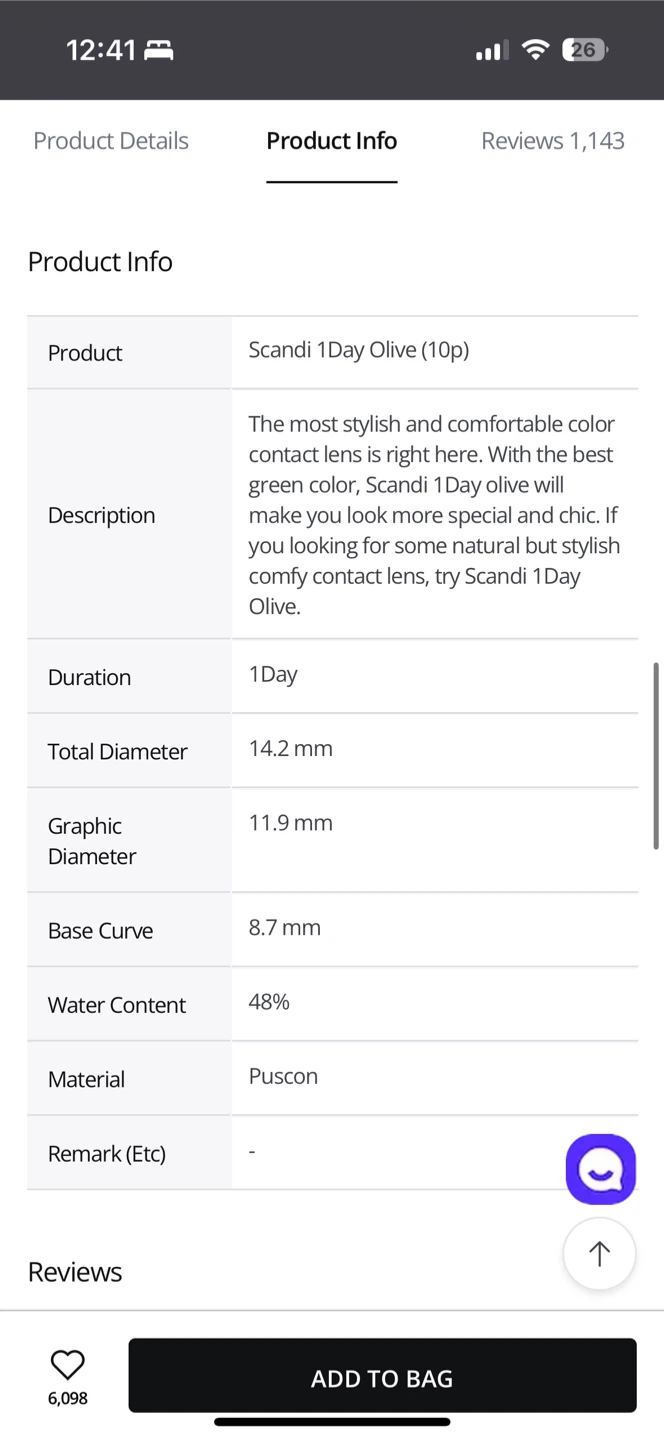The width and height of the screenshot is (664, 1440).
Task: Tap the Scandi 1Day Olive (10p) product name
Action: point(359,350)
